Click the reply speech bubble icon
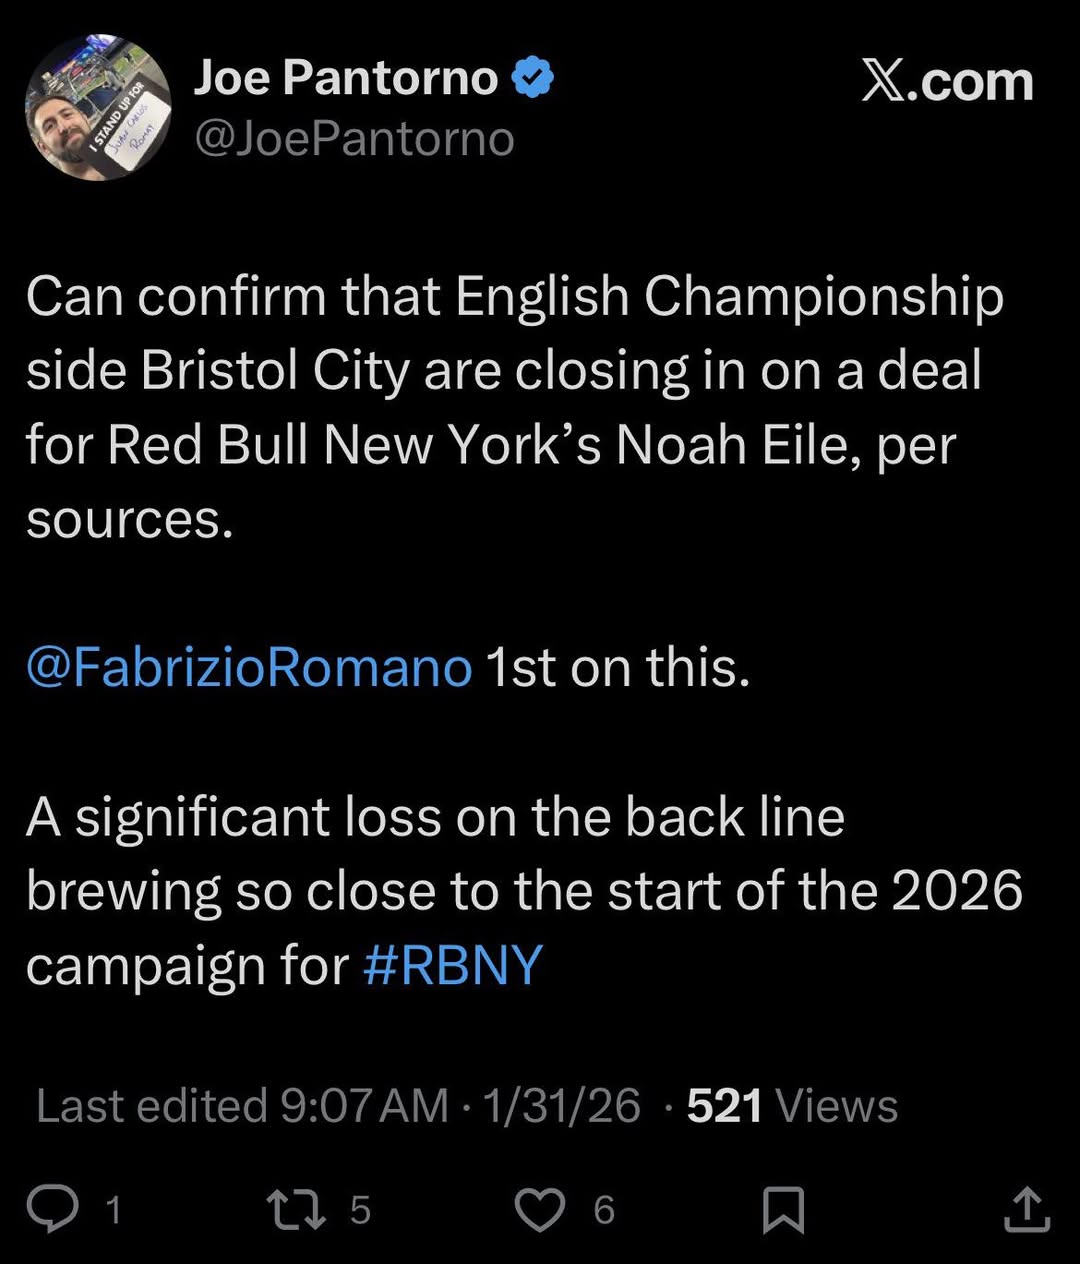The image size is (1080, 1264). click(52, 1209)
